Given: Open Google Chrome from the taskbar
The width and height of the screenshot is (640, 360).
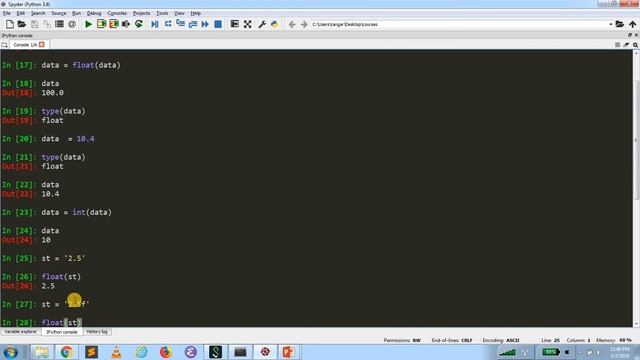Looking at the screenshot, I should coord(66,352).
